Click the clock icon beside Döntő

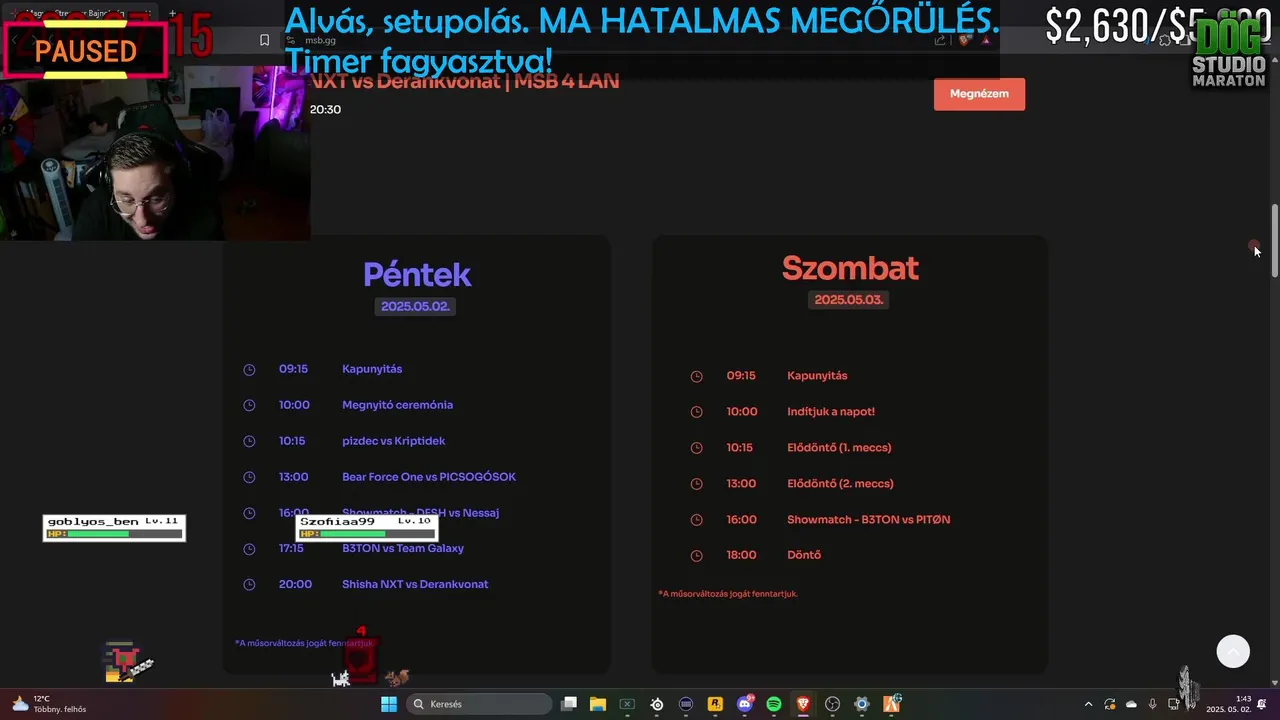(697, 556)
